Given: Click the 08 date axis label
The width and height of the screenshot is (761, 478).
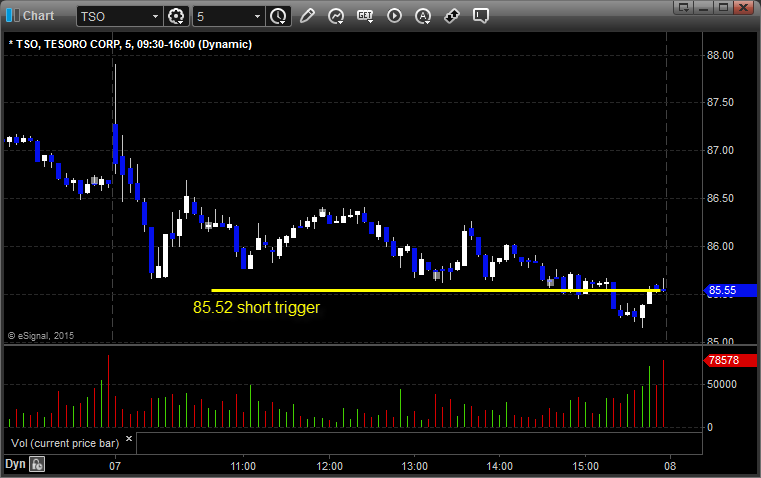Looking at the screenshot, I should click(x=670, y=466).
